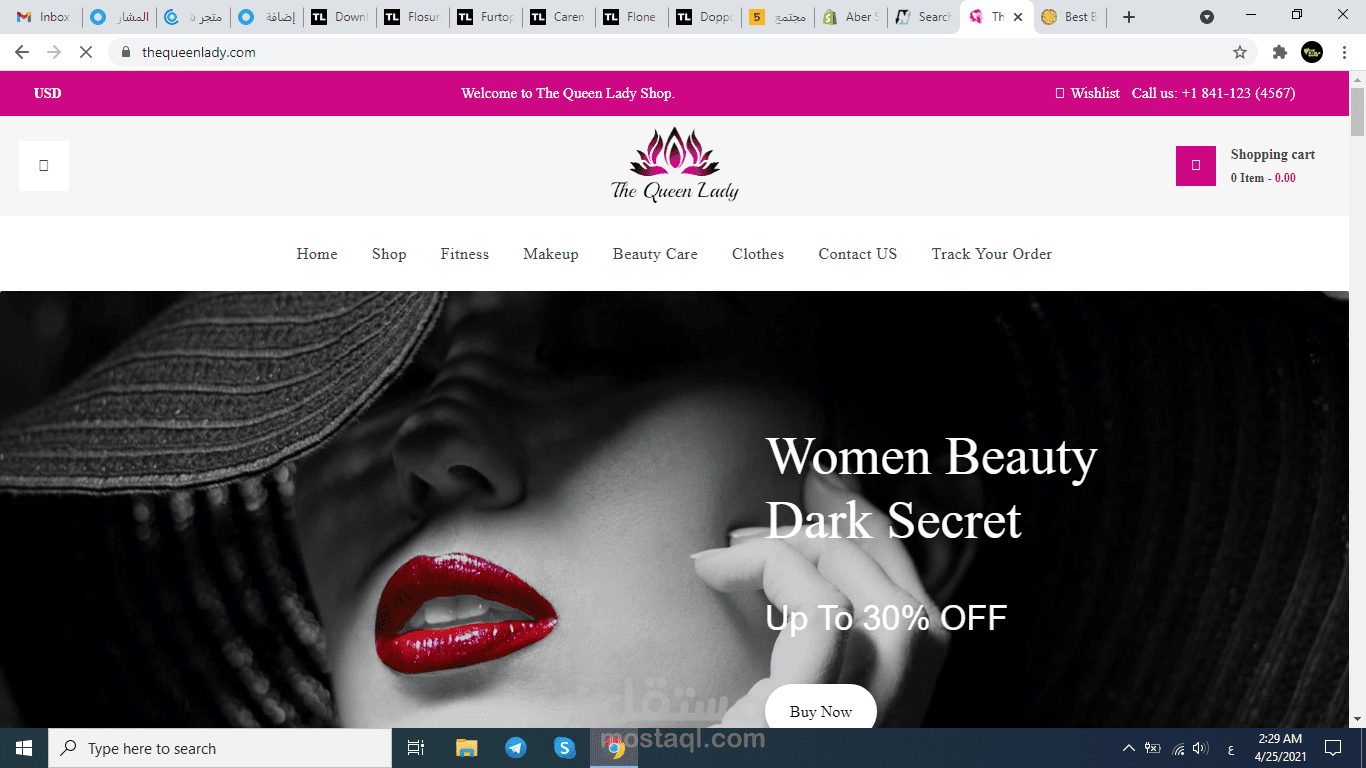
Task: Click the battery status tray icon
Action: pyautogui.click(x=1153, y=748)
